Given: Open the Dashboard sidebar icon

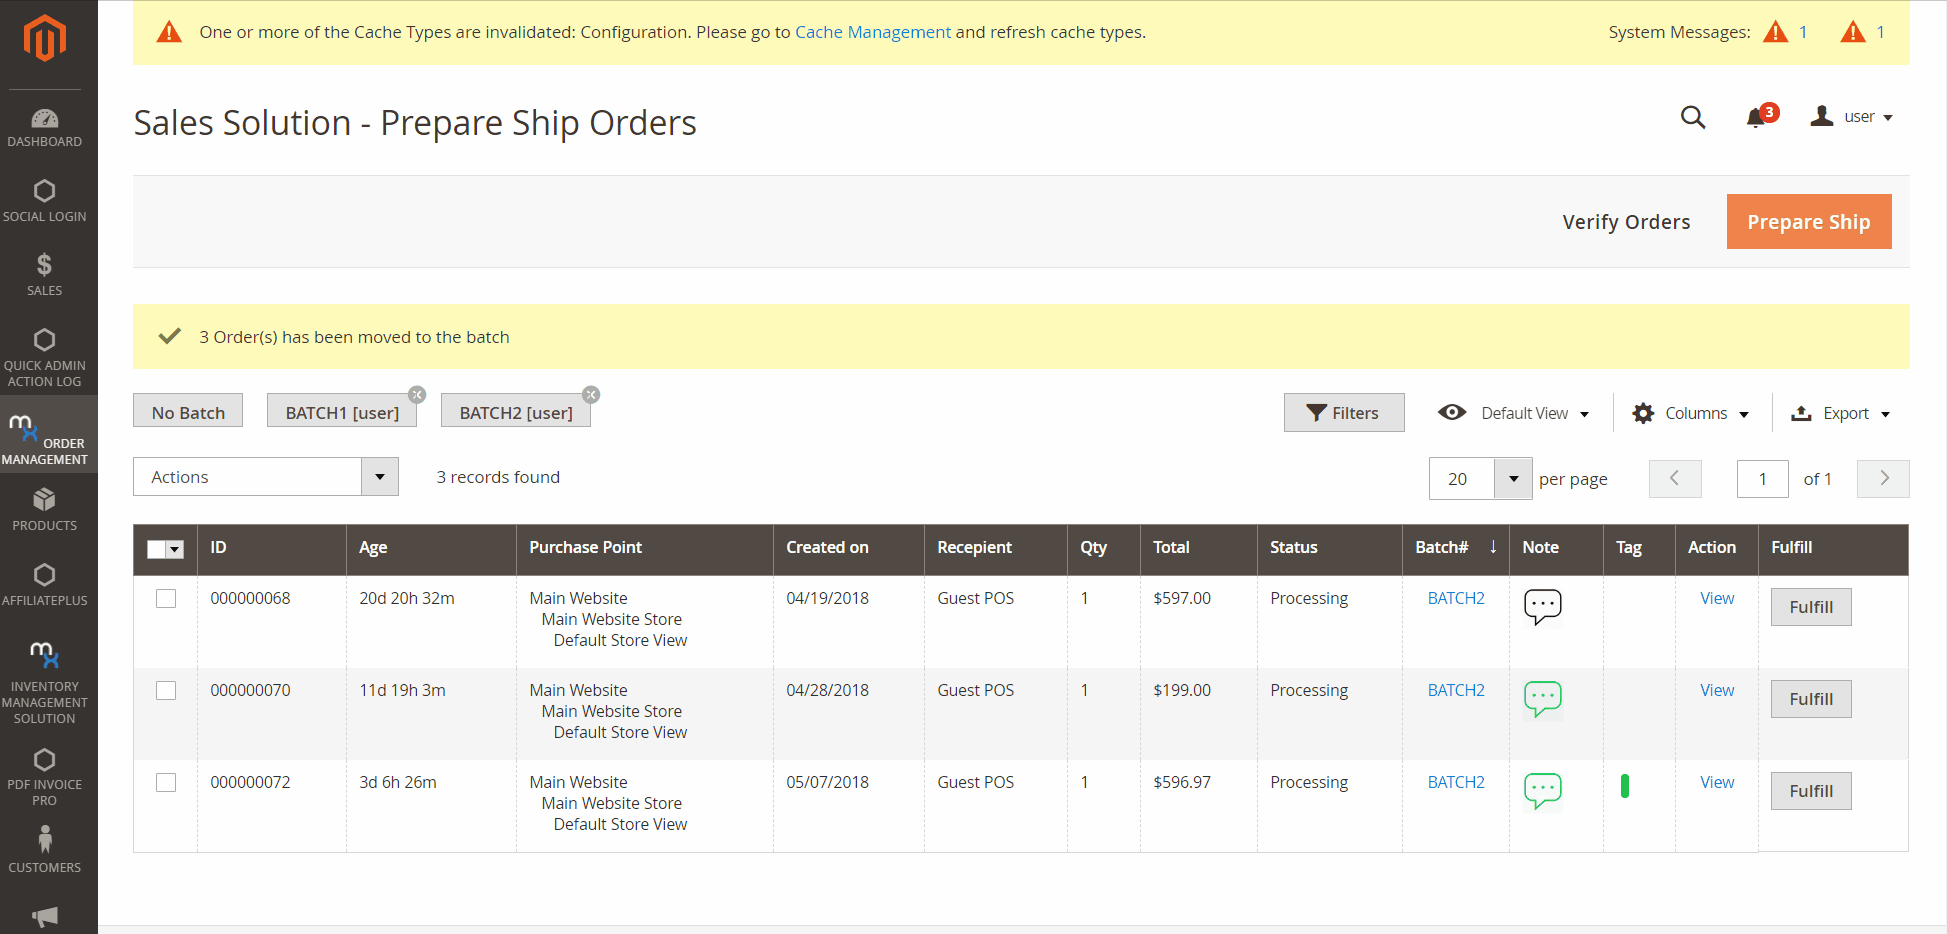Looking at the screenshot, I should (x=45, y=128).
